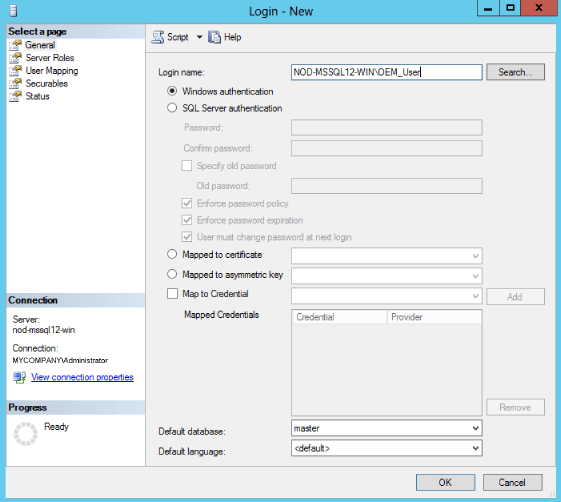
Task: Open View connection properties link
Action: pyautogui.click(x=82, y=377)
